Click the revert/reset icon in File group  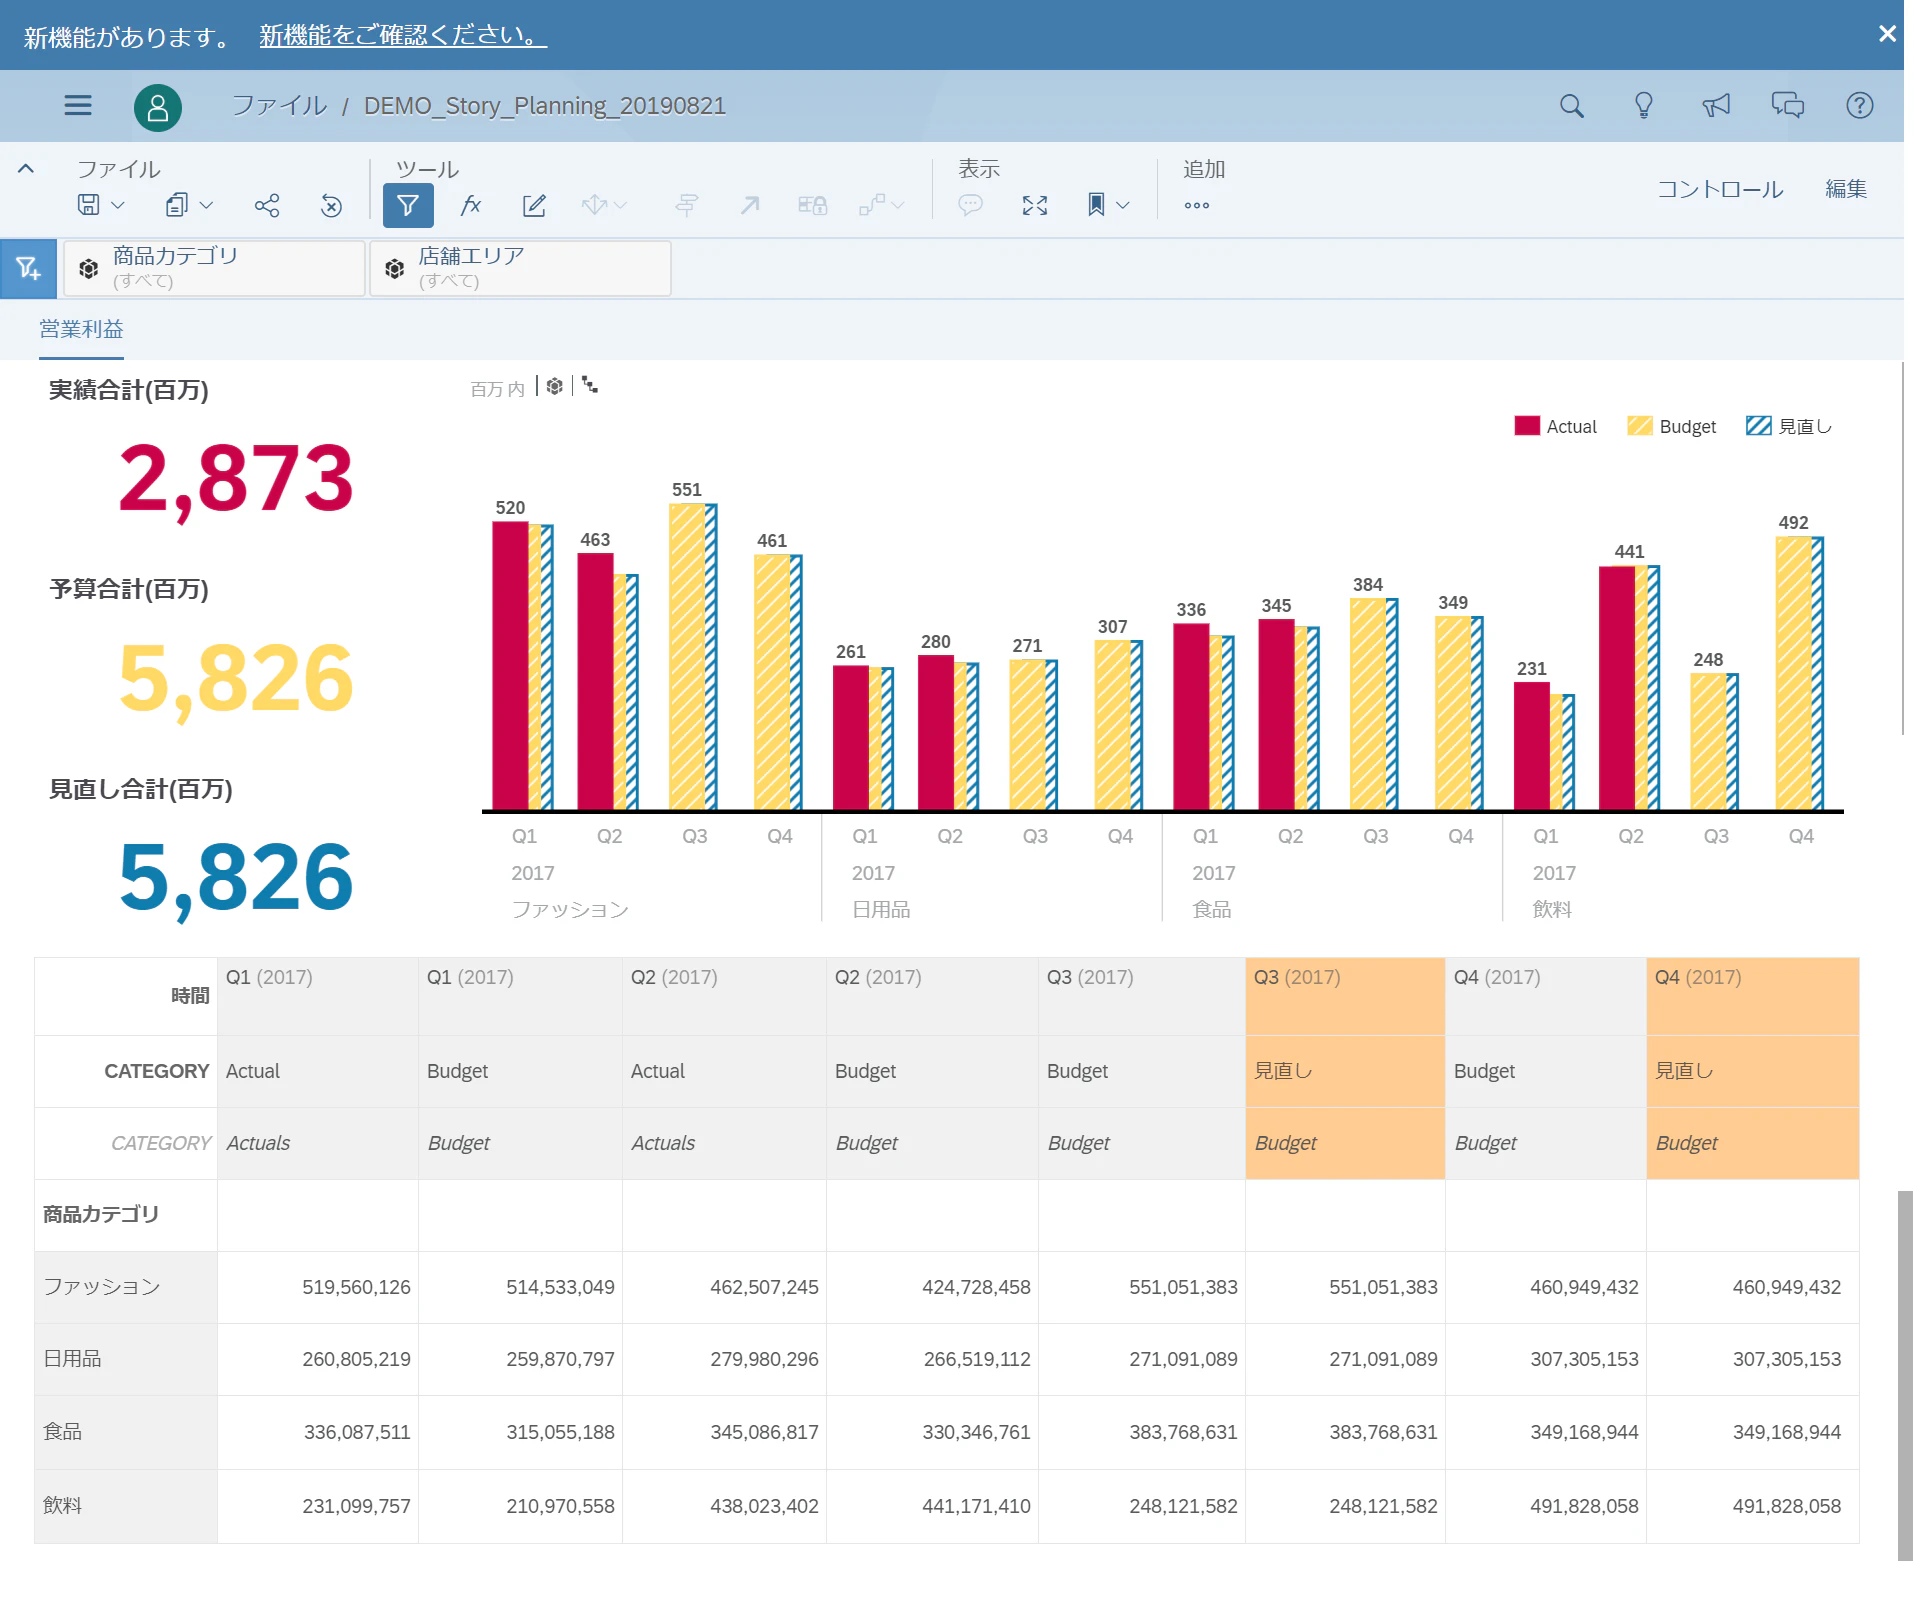(331, 205)
